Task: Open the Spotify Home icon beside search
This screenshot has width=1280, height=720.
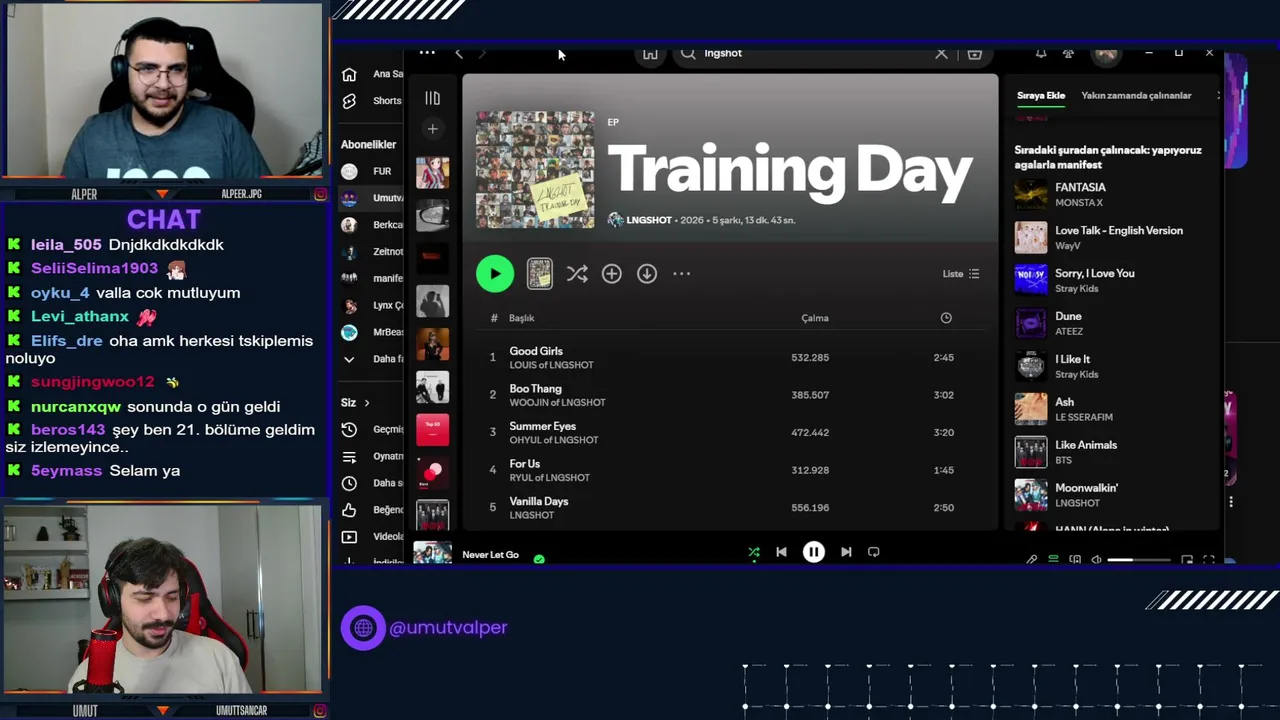Action: click(650, 54)
